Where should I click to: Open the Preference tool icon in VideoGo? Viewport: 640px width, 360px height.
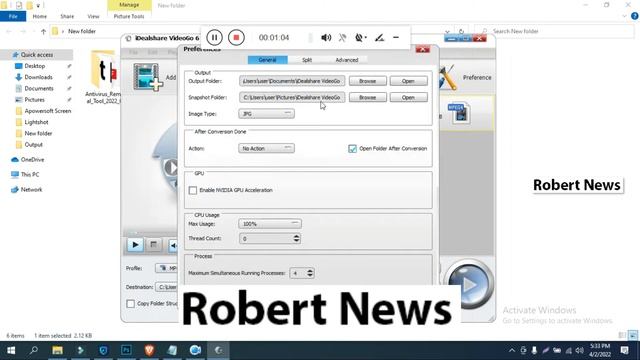tap(448, 78)
